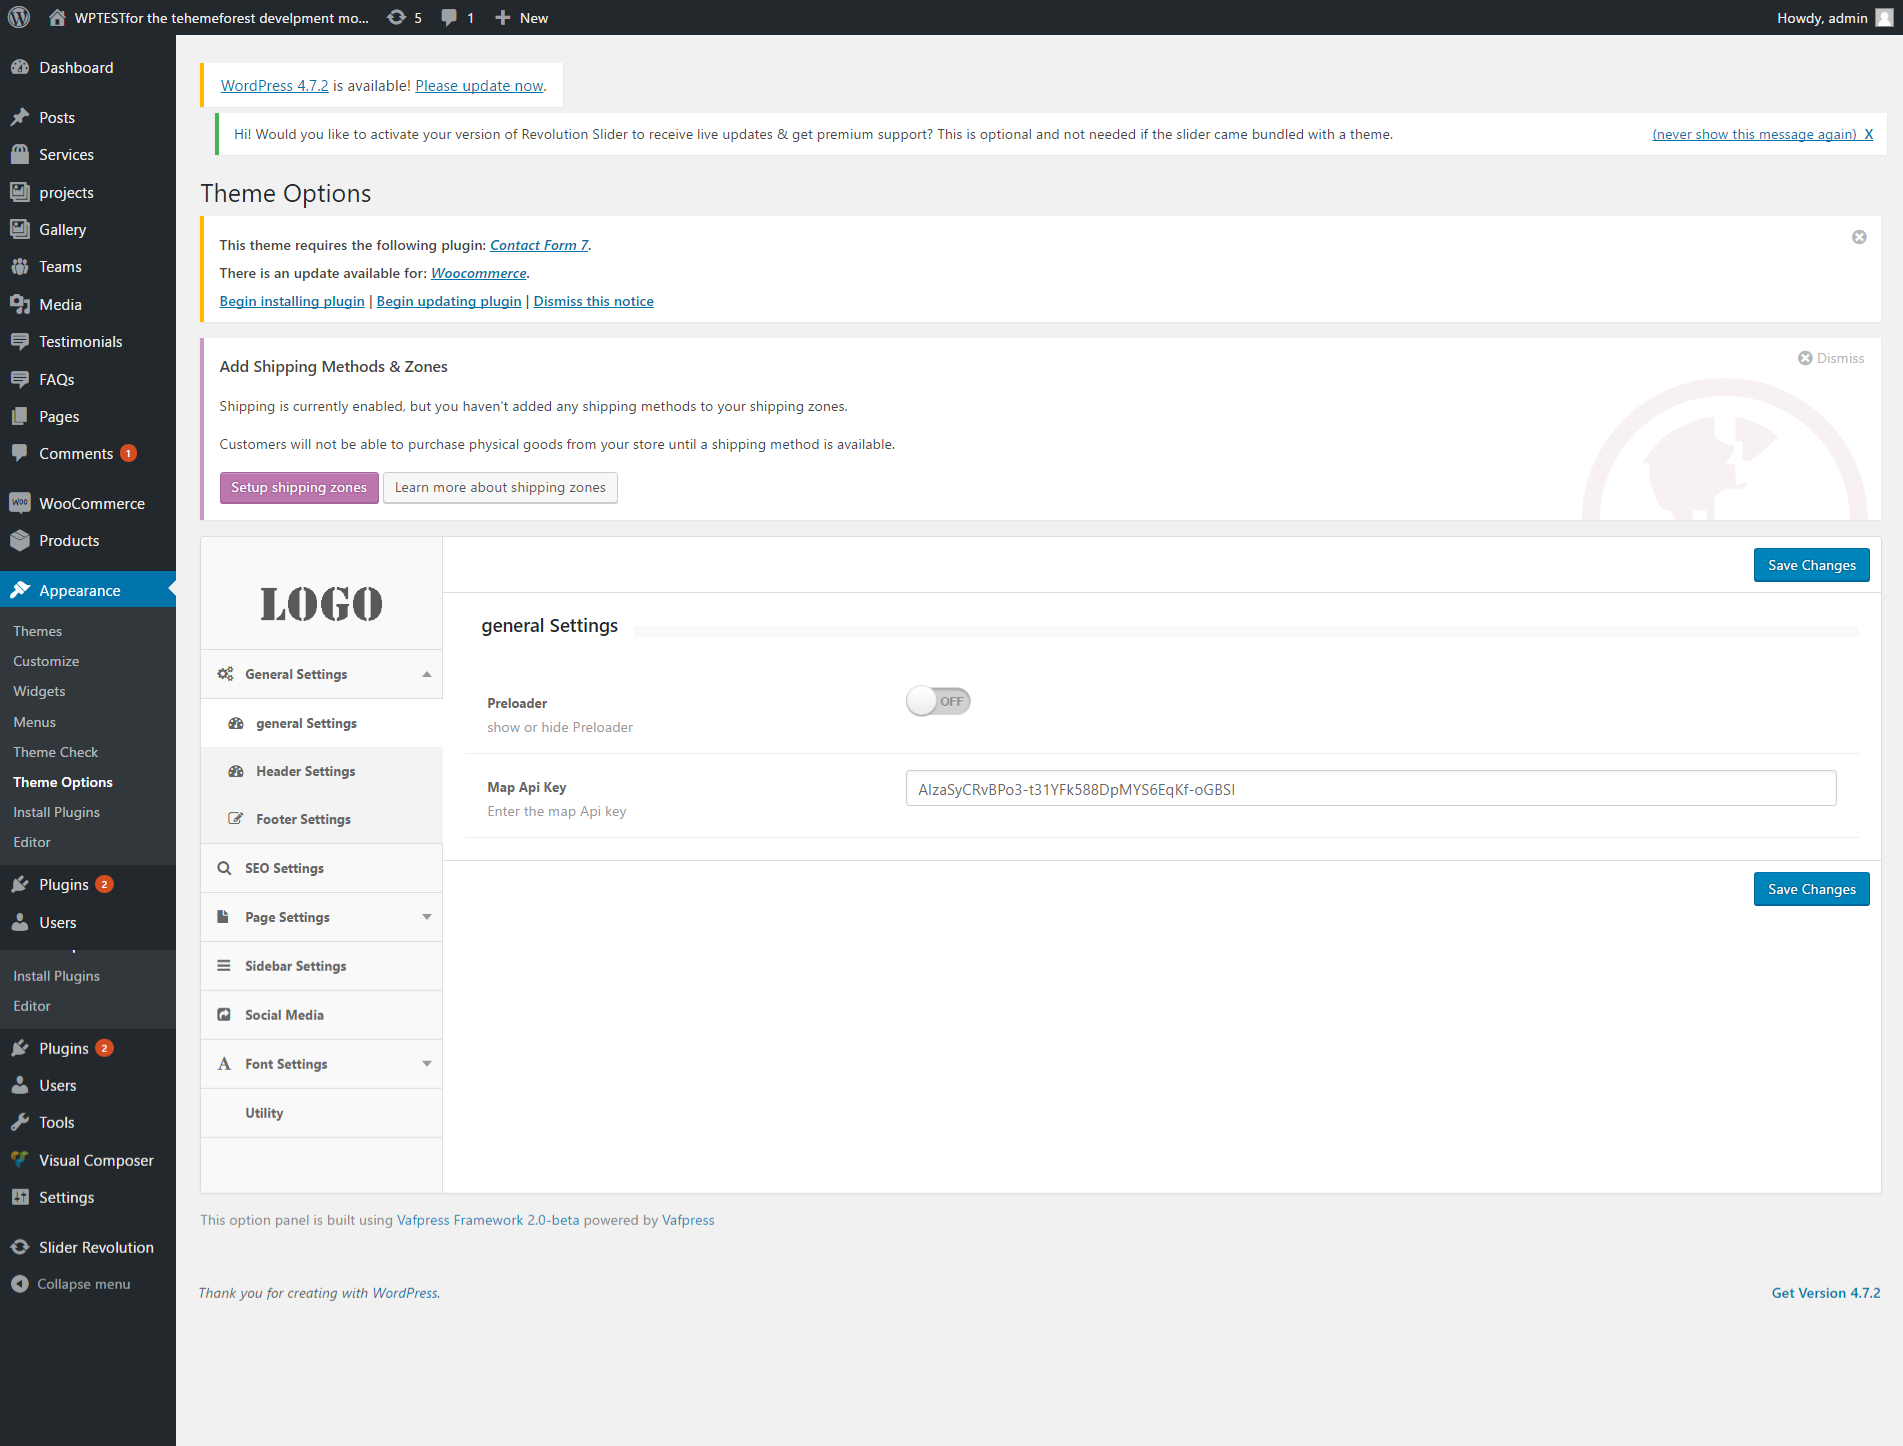Click the WordPress logo icon in admin bar
The width and height of the screenshot is (1903, 1446).
click(19, 17)
